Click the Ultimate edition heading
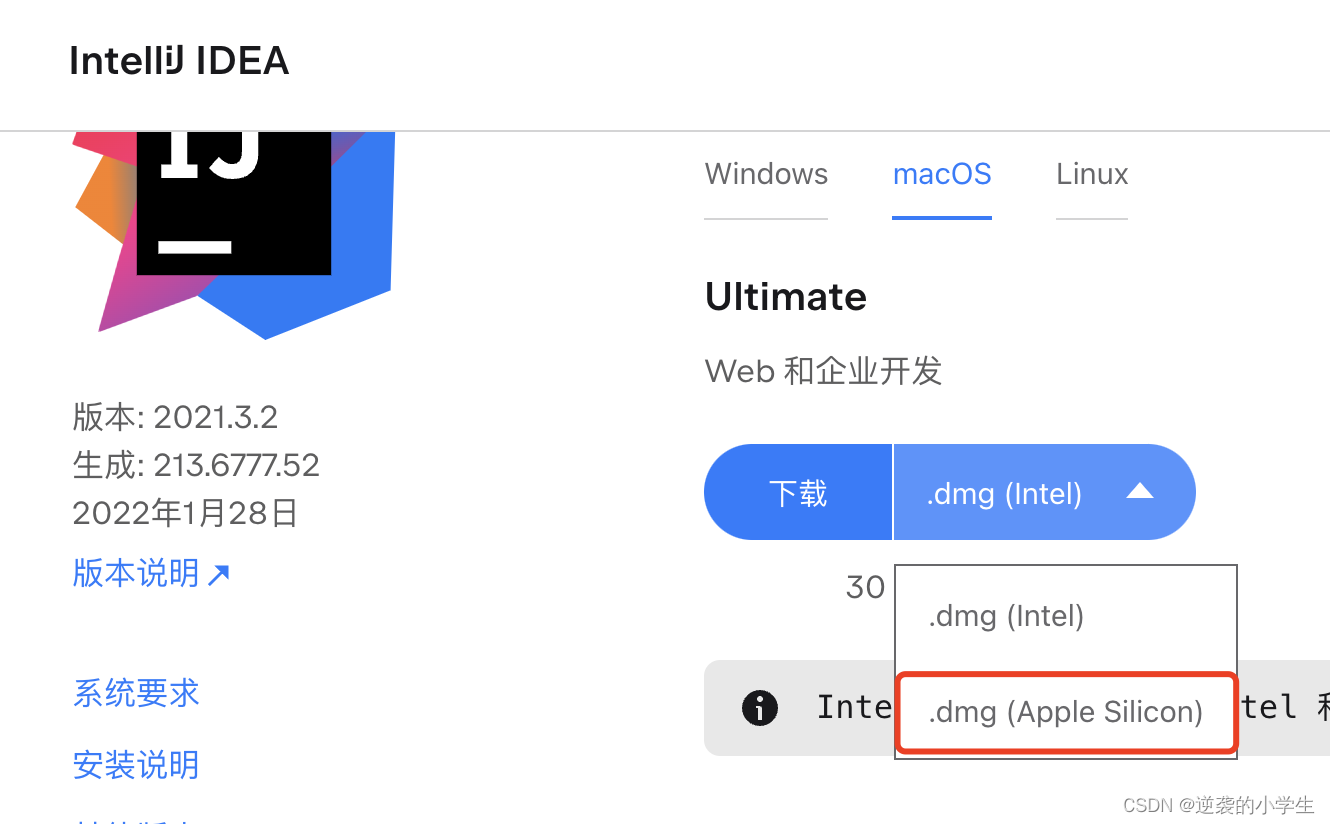 tap(786, 297)
